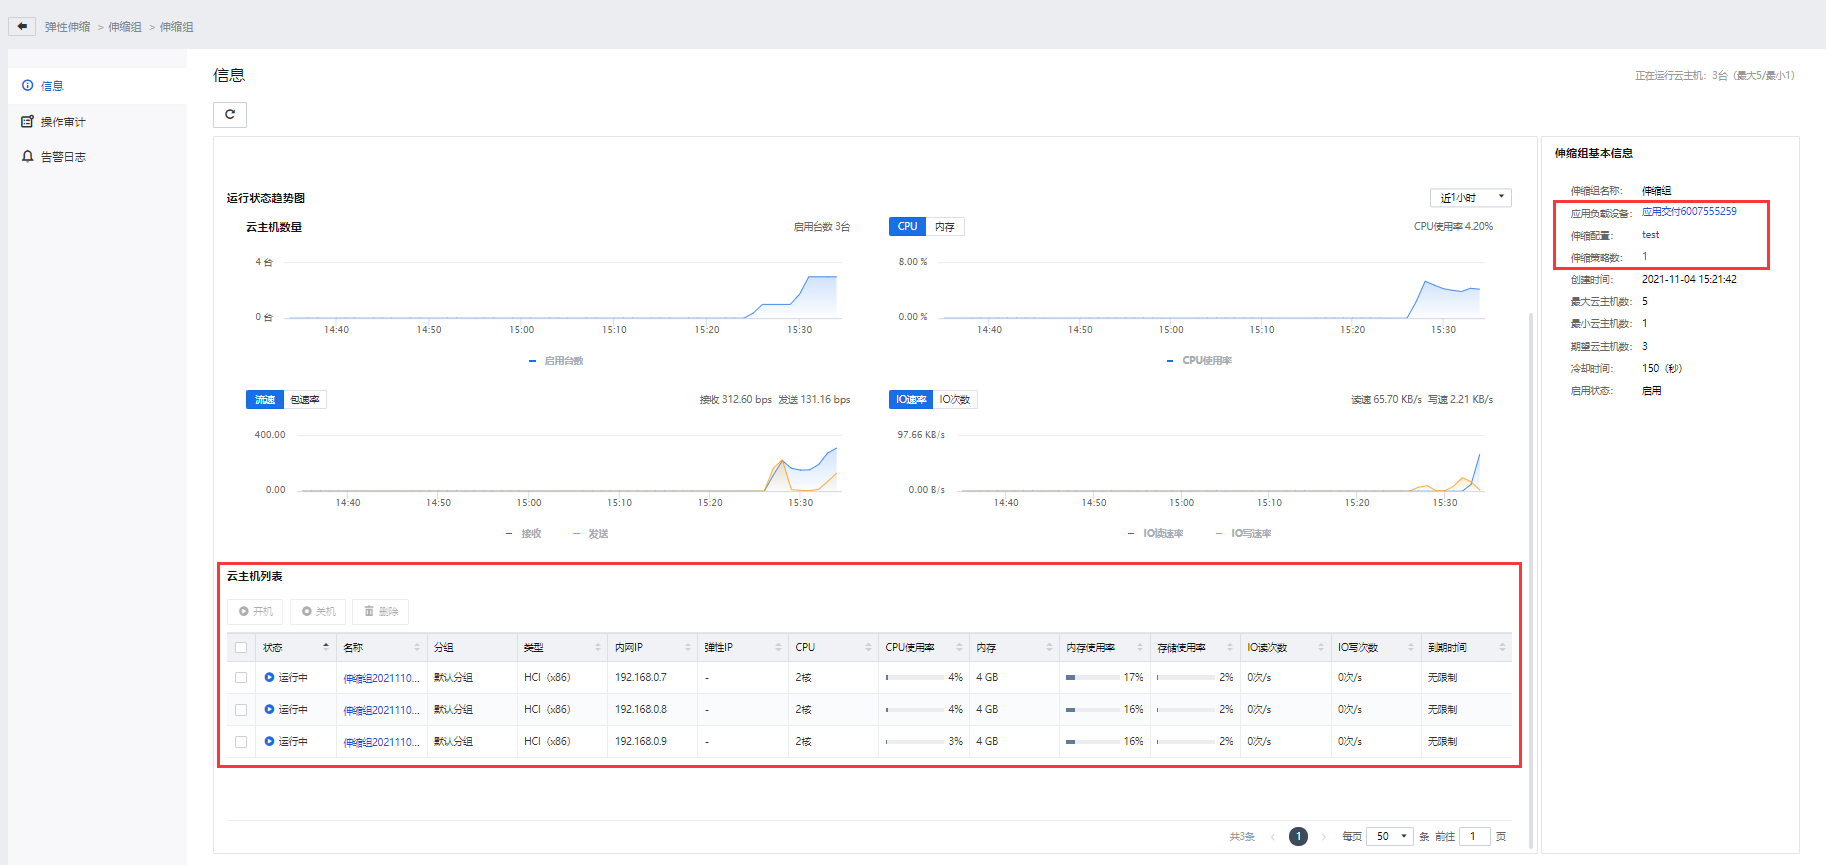
Task: Toggle 启用台数 legend in VM count chart
Action: (x=556, y=360)
